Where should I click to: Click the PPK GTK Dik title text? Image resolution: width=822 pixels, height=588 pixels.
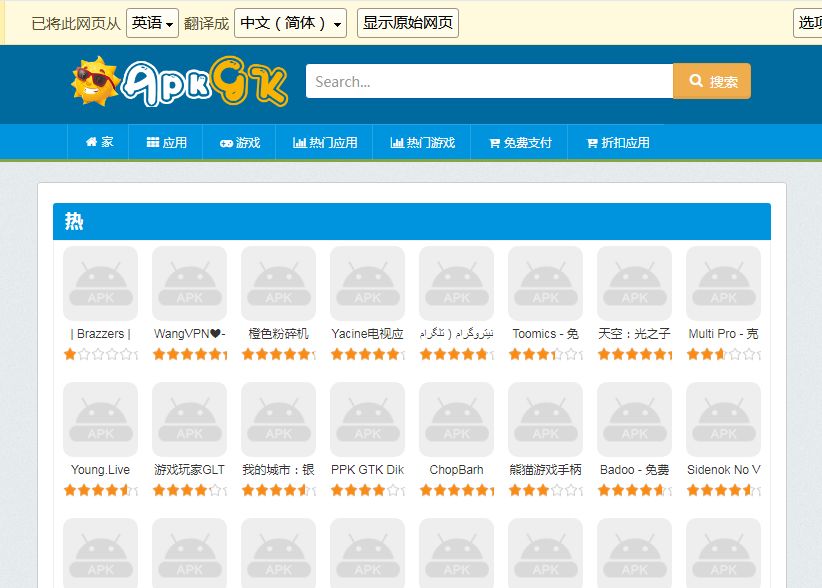tap(367, 470)
